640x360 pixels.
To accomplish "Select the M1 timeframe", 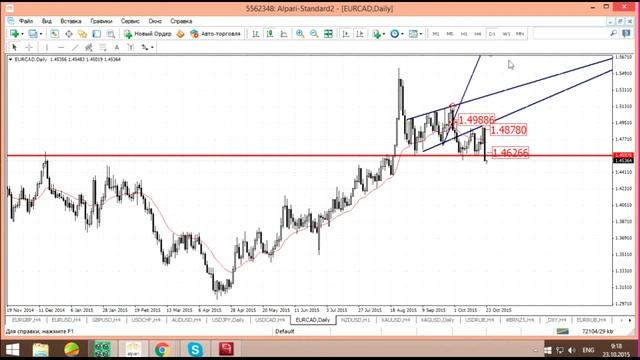I will (x=436, y=34).
